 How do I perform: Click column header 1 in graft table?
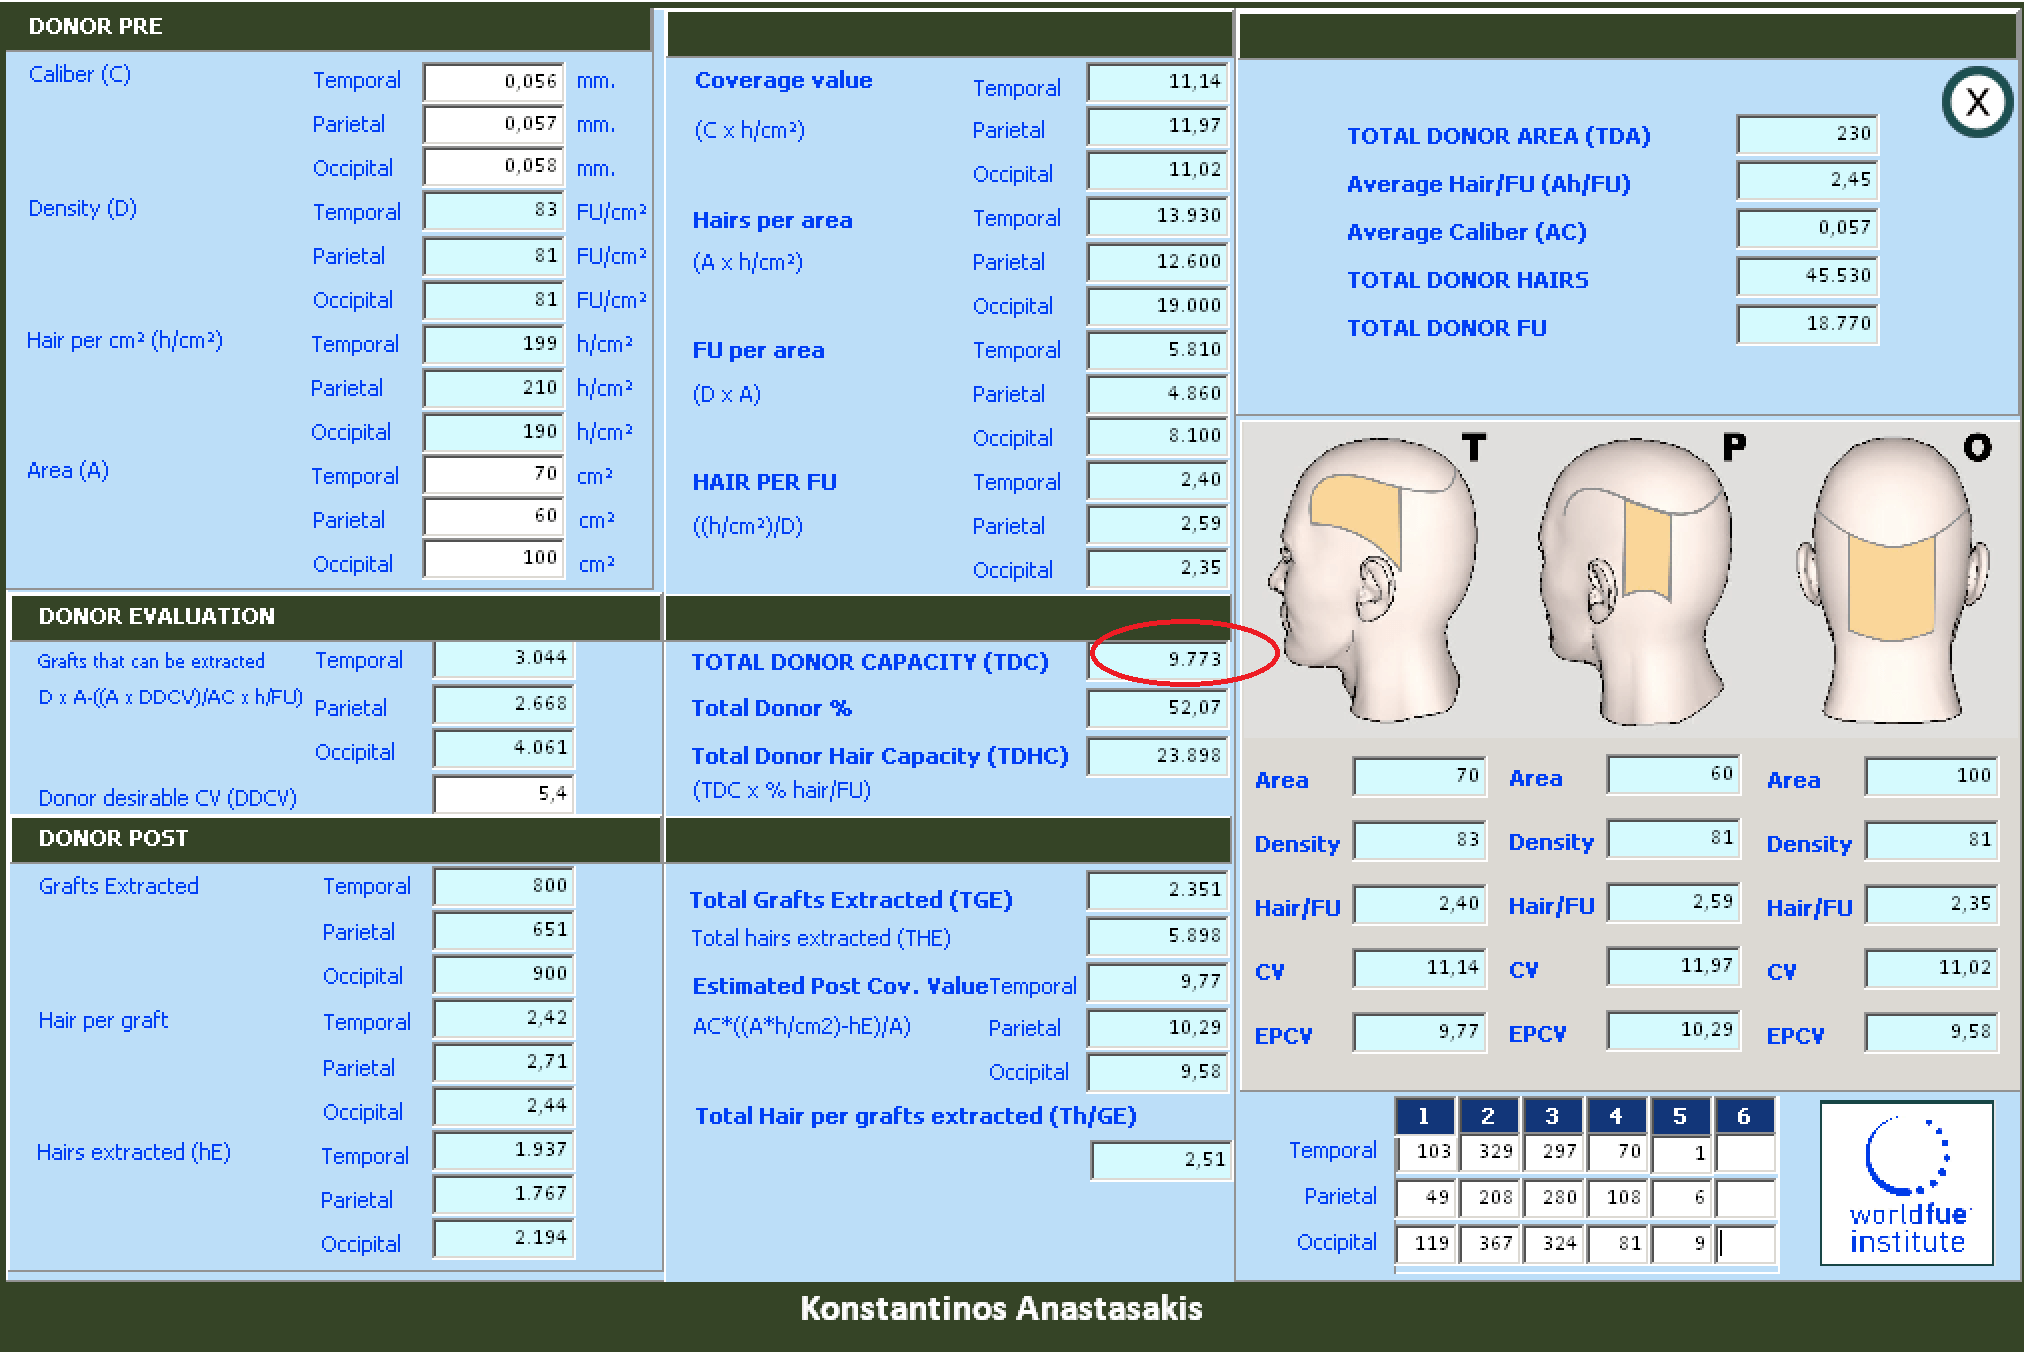(1424, 1116)
